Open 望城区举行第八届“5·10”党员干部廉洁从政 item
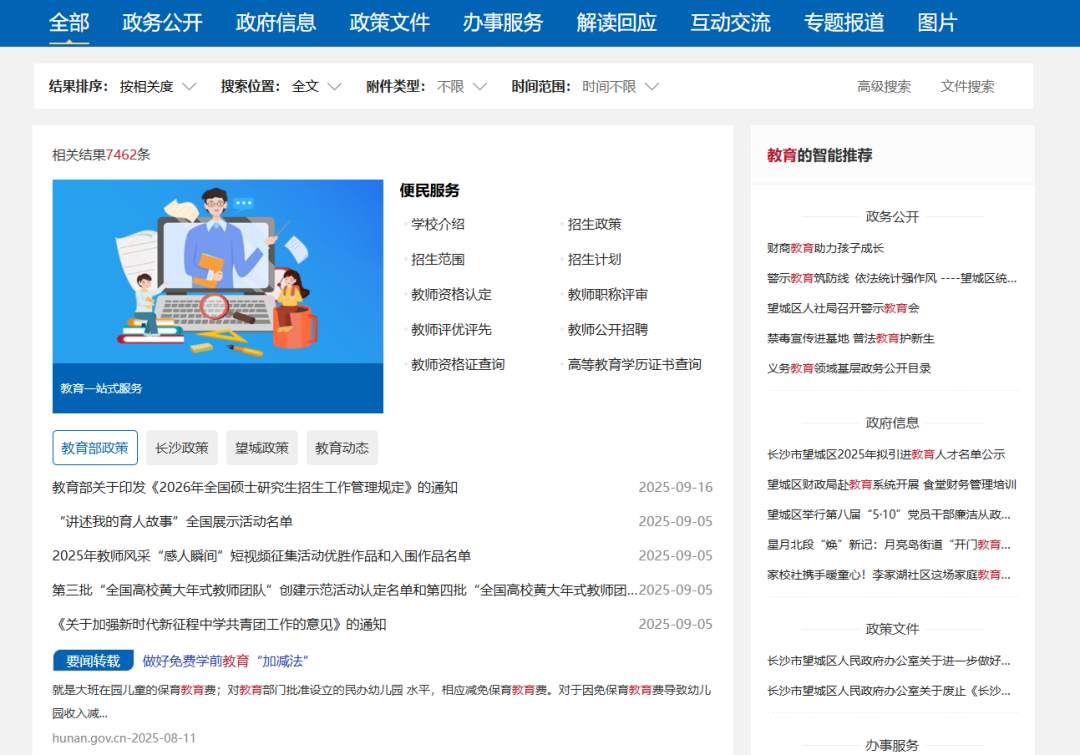Screen dimensions: 1080x755 pos(889,515)
